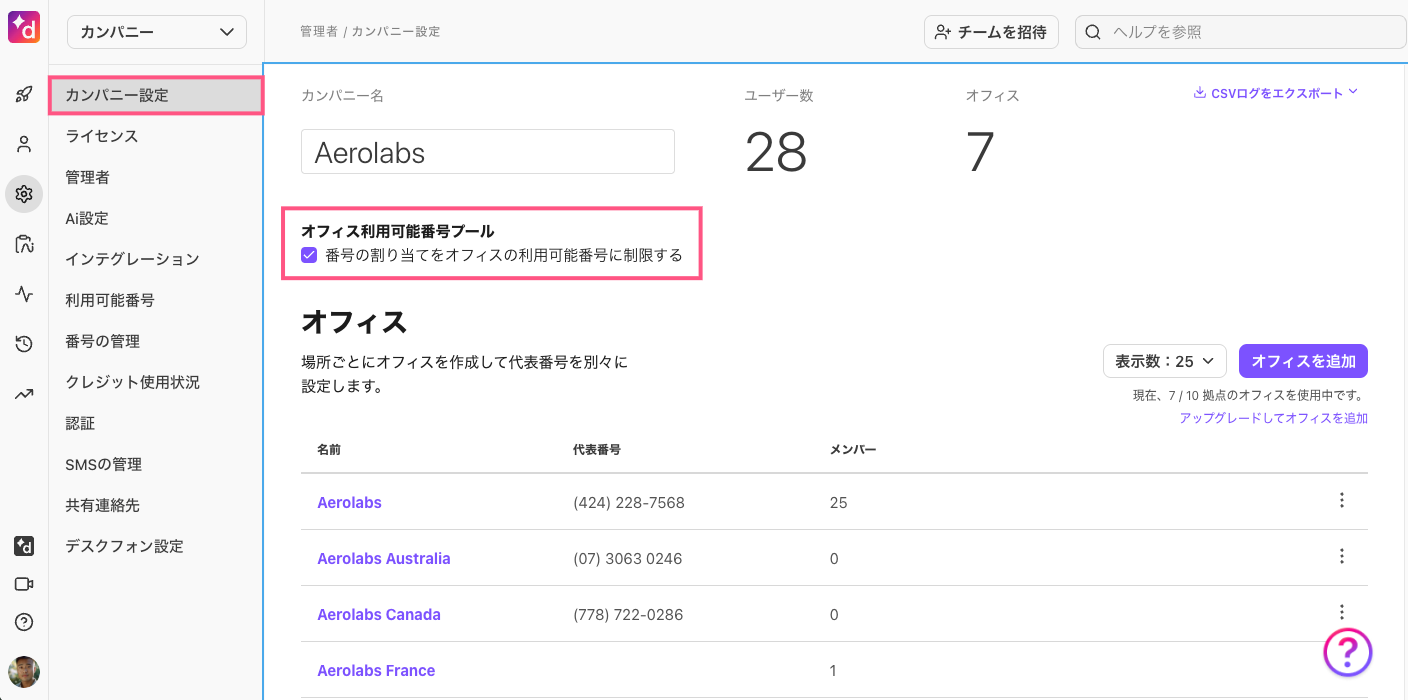This screenshot has height=700, width=1408.
Task: Select デスクフォン設定 in the side menu
Action: [125, 546]
